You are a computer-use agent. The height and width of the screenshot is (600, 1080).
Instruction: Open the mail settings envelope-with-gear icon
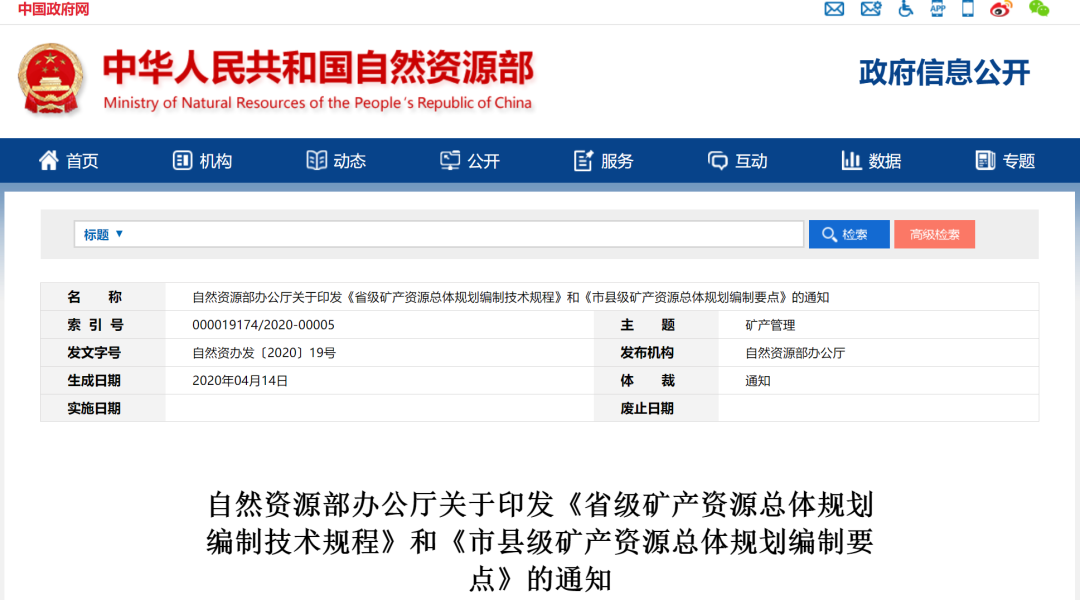871,9
